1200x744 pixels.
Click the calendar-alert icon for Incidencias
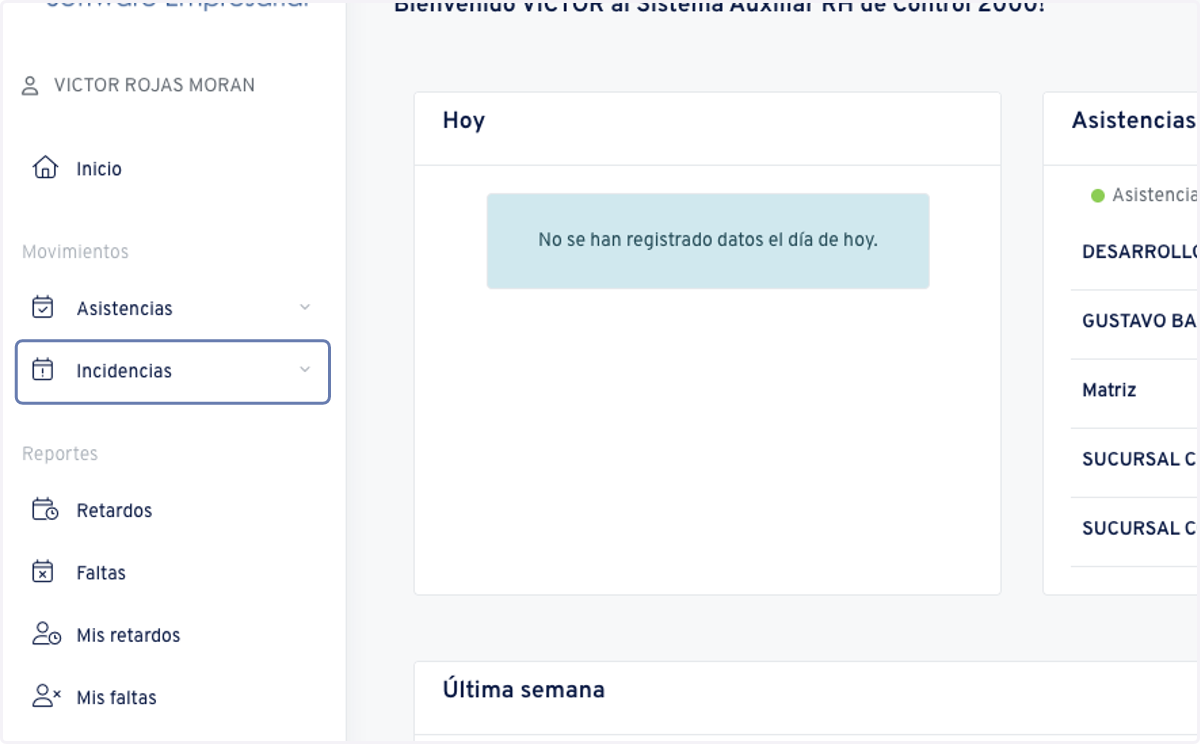[x=42, y=369]
